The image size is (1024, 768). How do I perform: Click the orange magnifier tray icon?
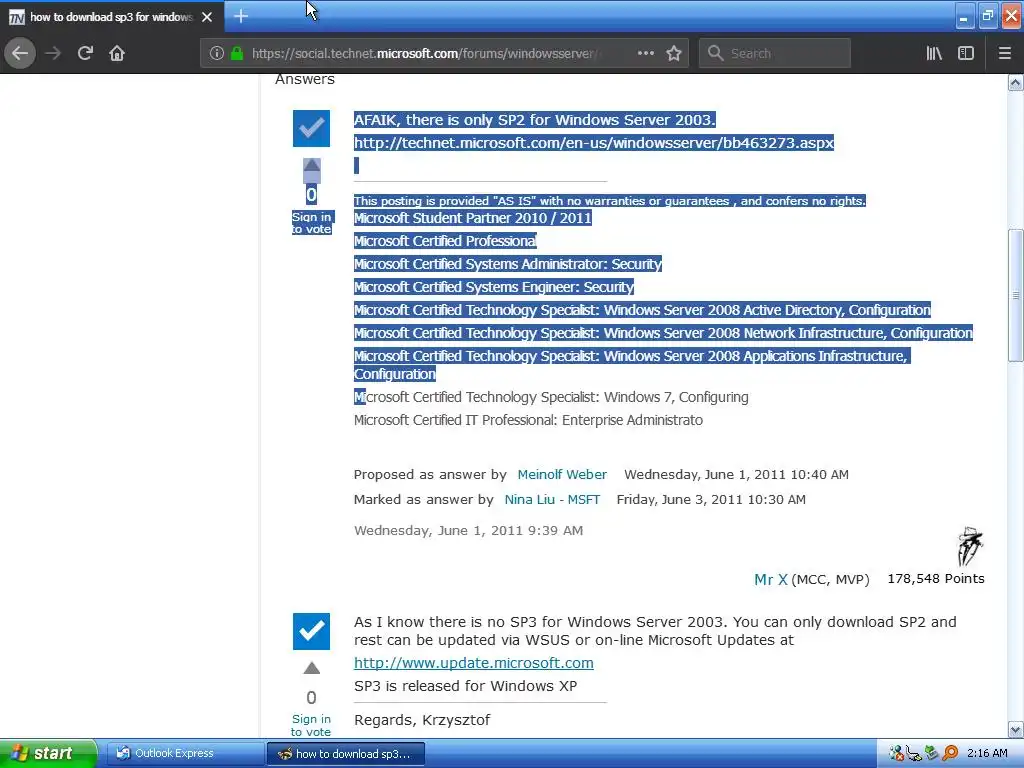tap(950, 753)
